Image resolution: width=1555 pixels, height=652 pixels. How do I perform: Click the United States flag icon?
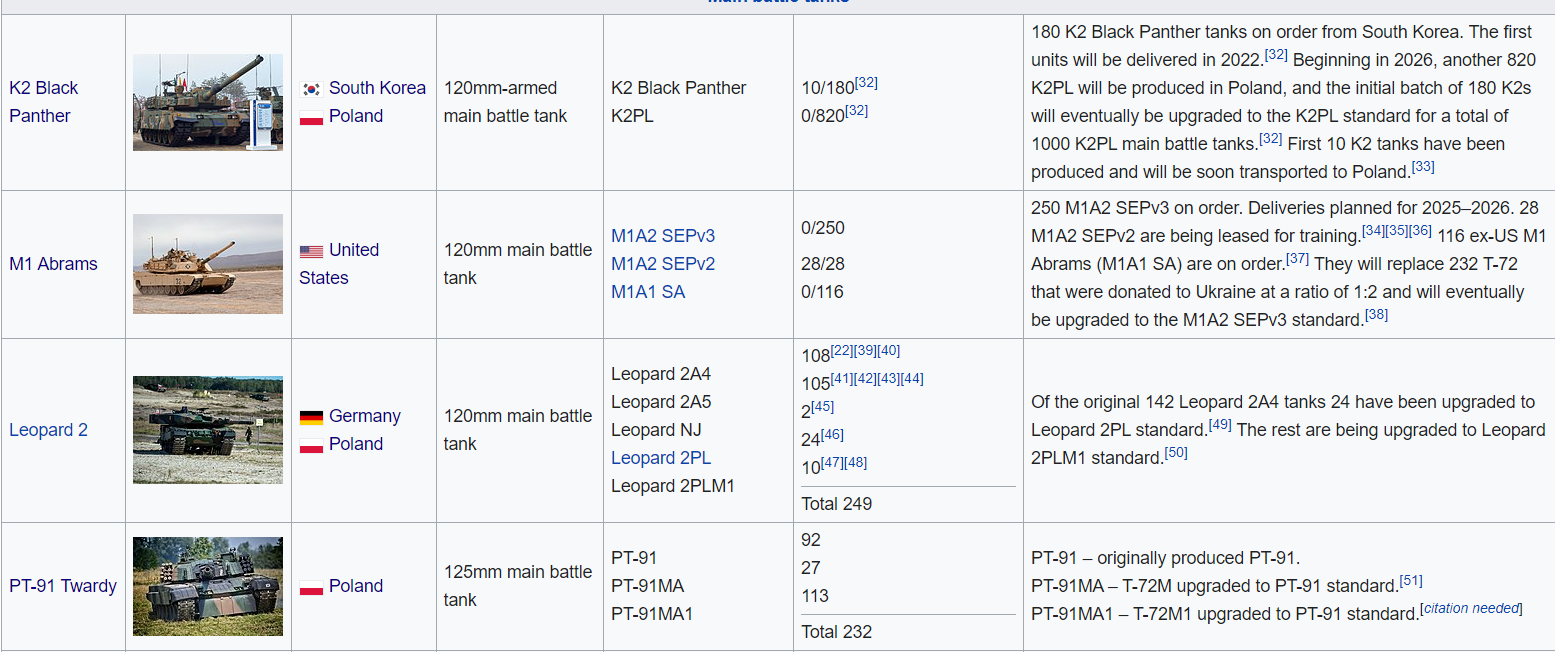(x=311, y=251)
